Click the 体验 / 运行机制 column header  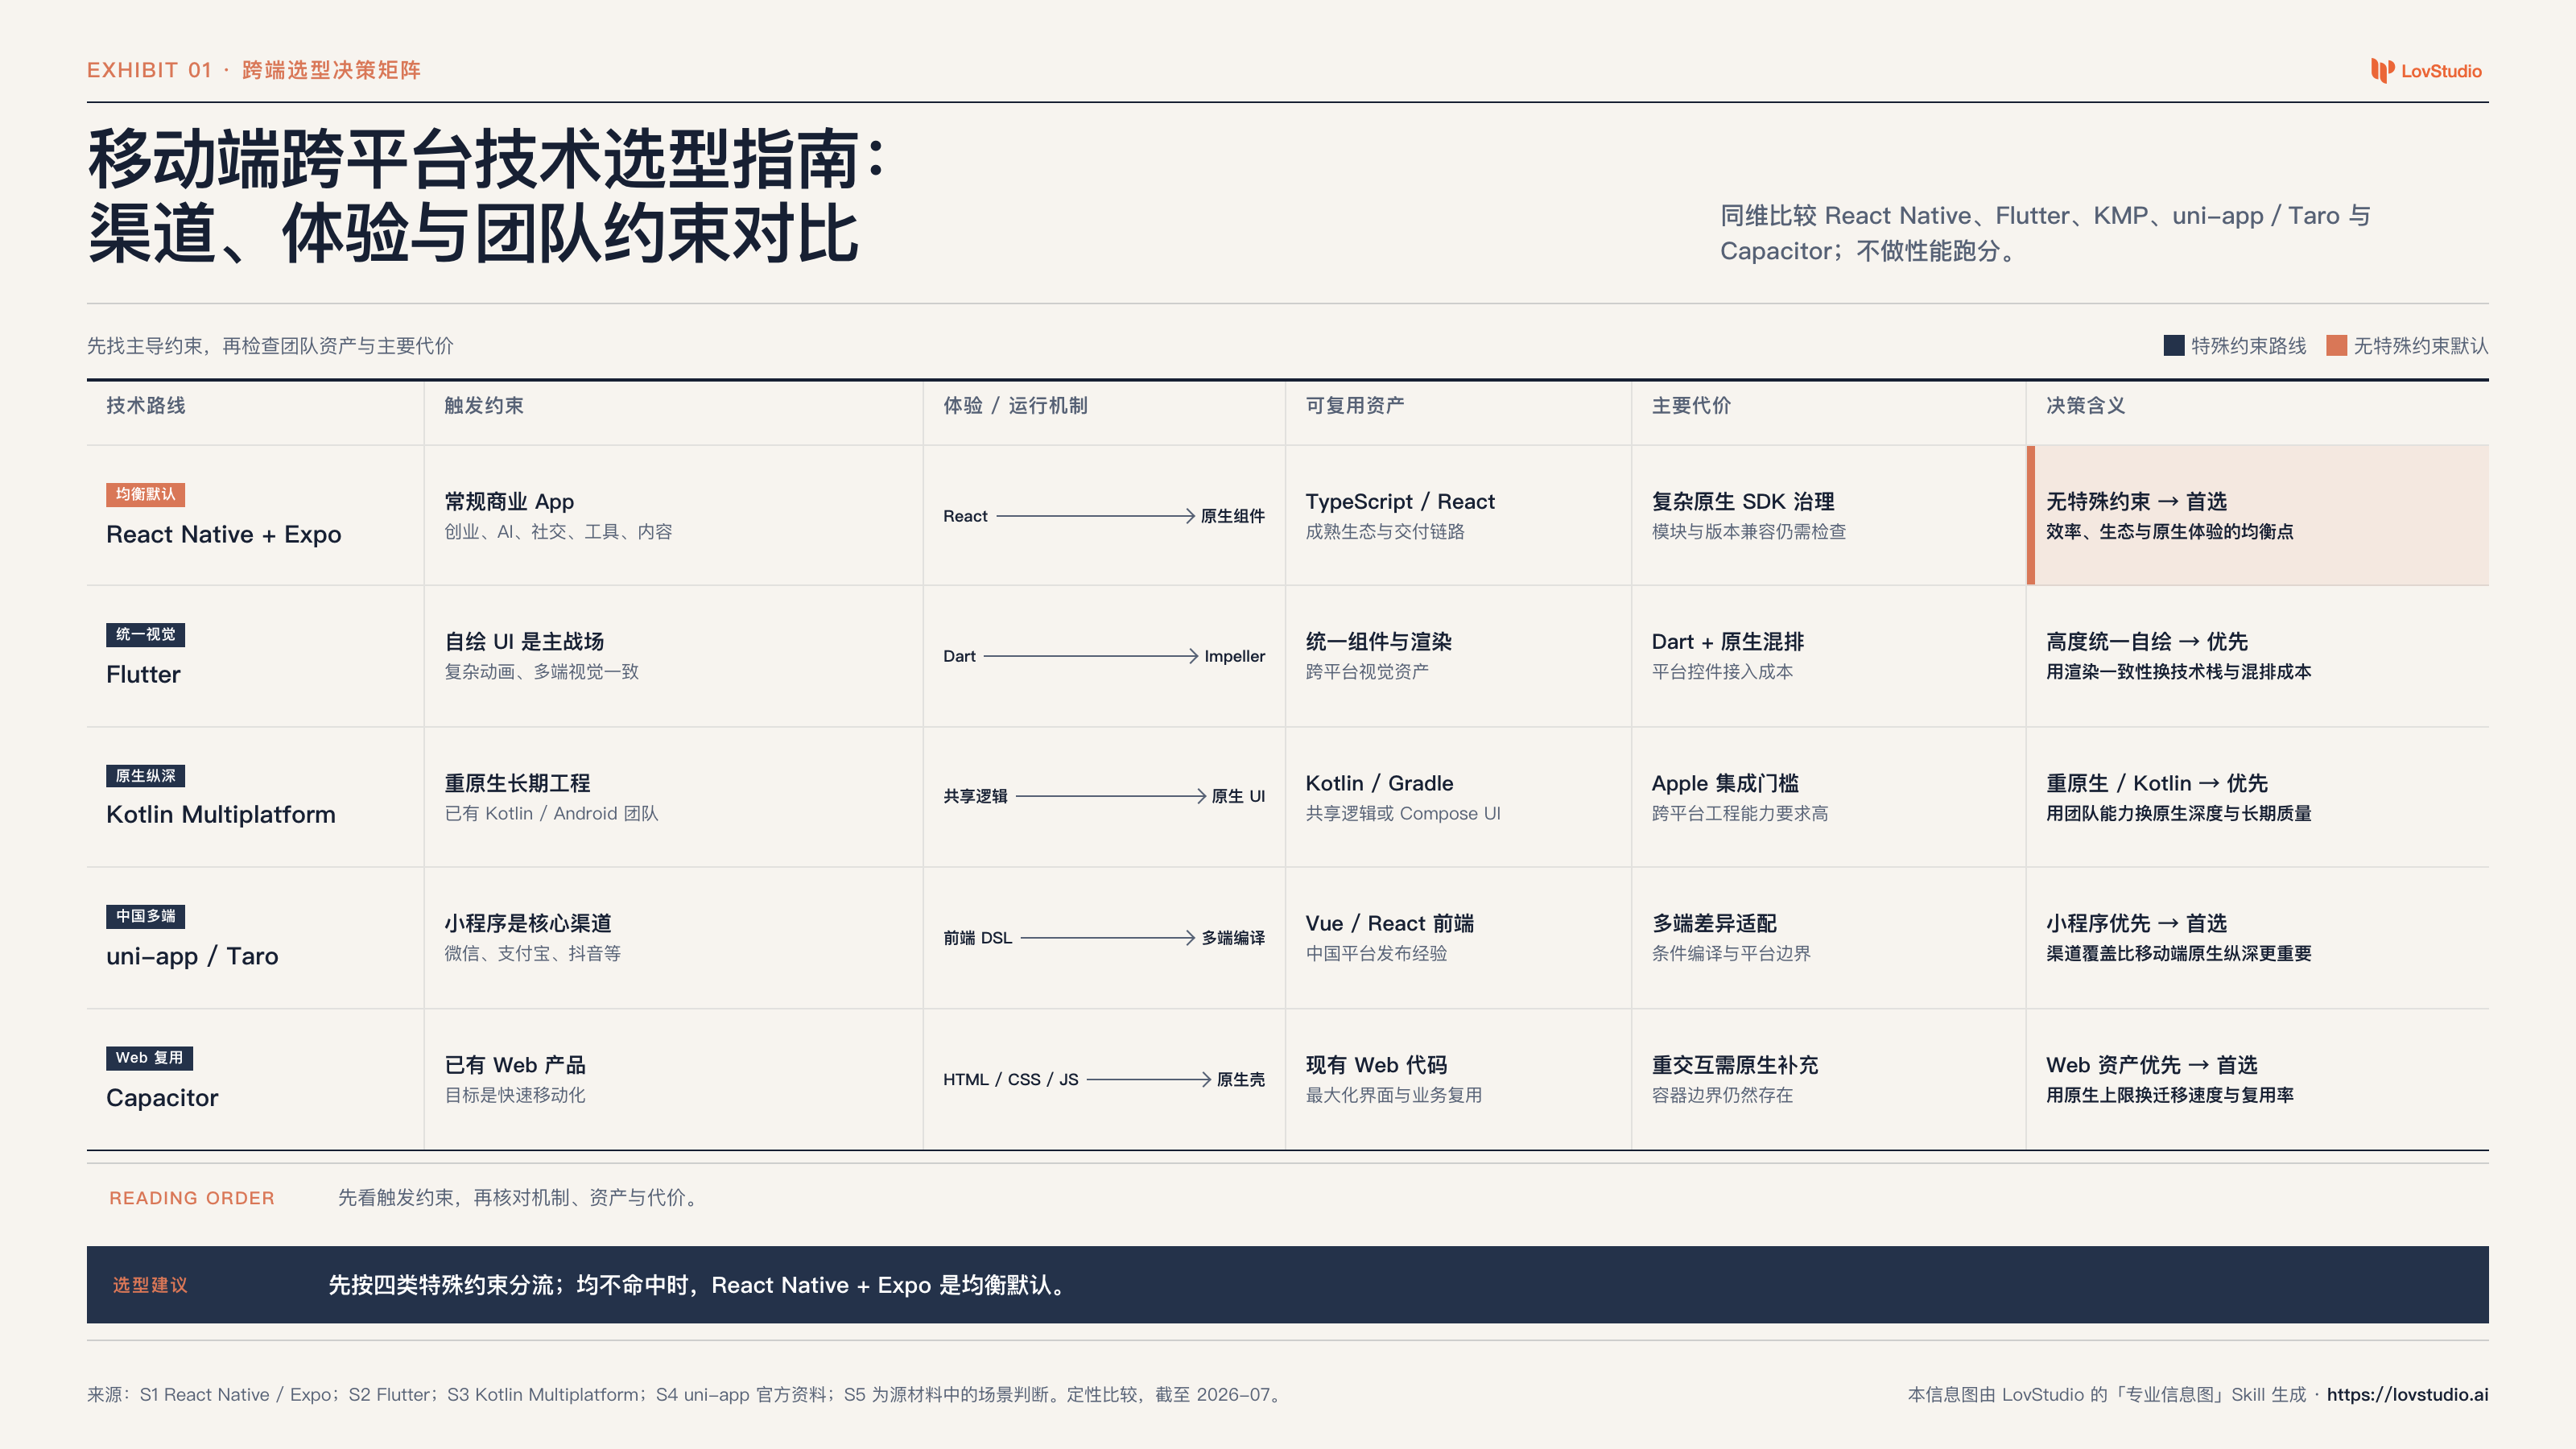click(x=1015, y=405)
